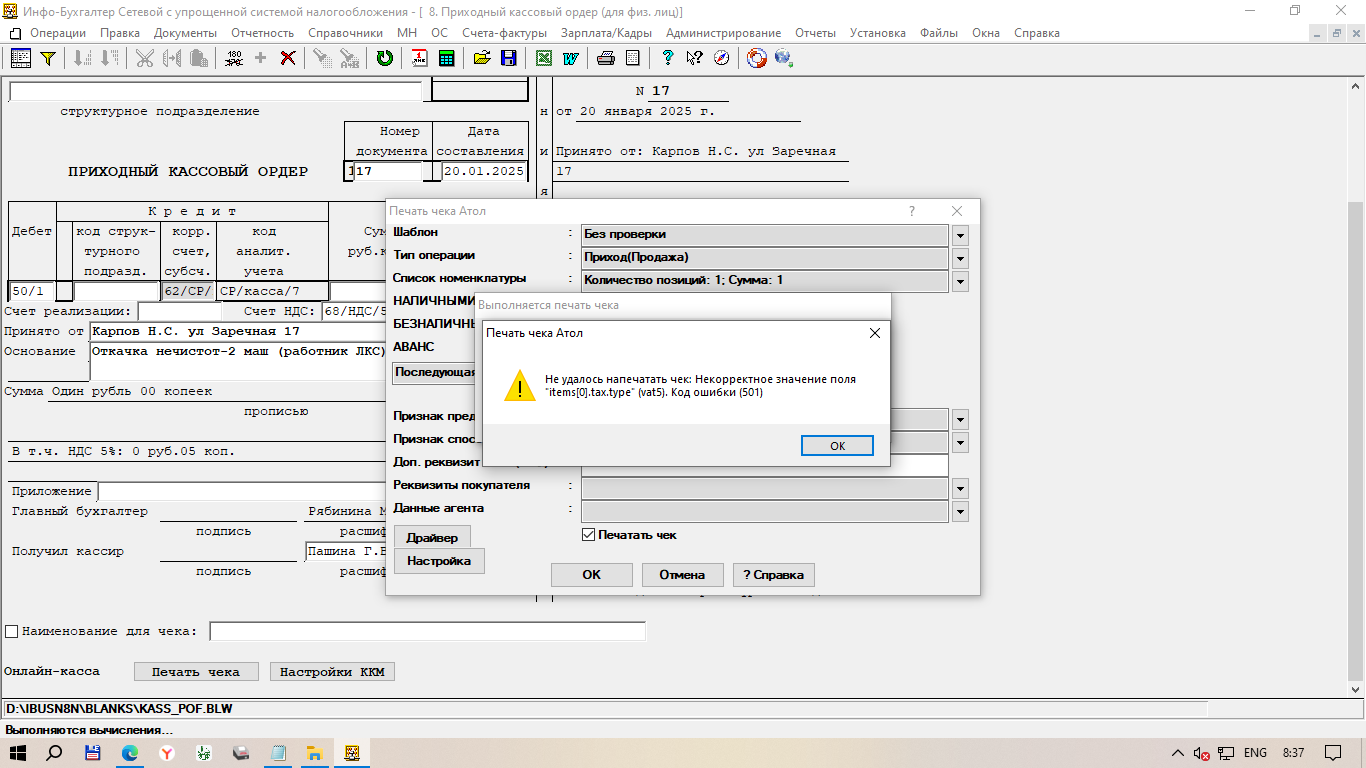
Task: Expand the 'Шаблон' dropdown arrow
Action: 960,235
